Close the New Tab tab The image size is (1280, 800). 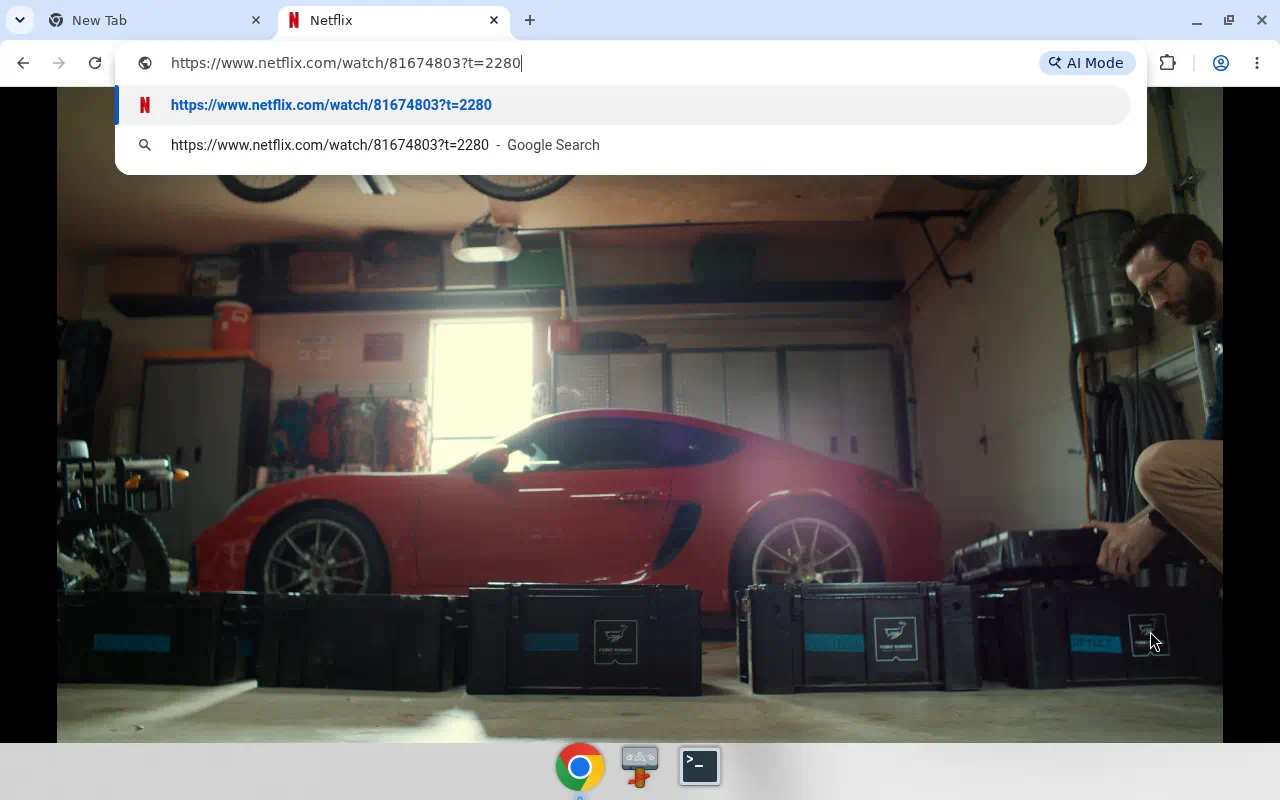coord(256,20)
